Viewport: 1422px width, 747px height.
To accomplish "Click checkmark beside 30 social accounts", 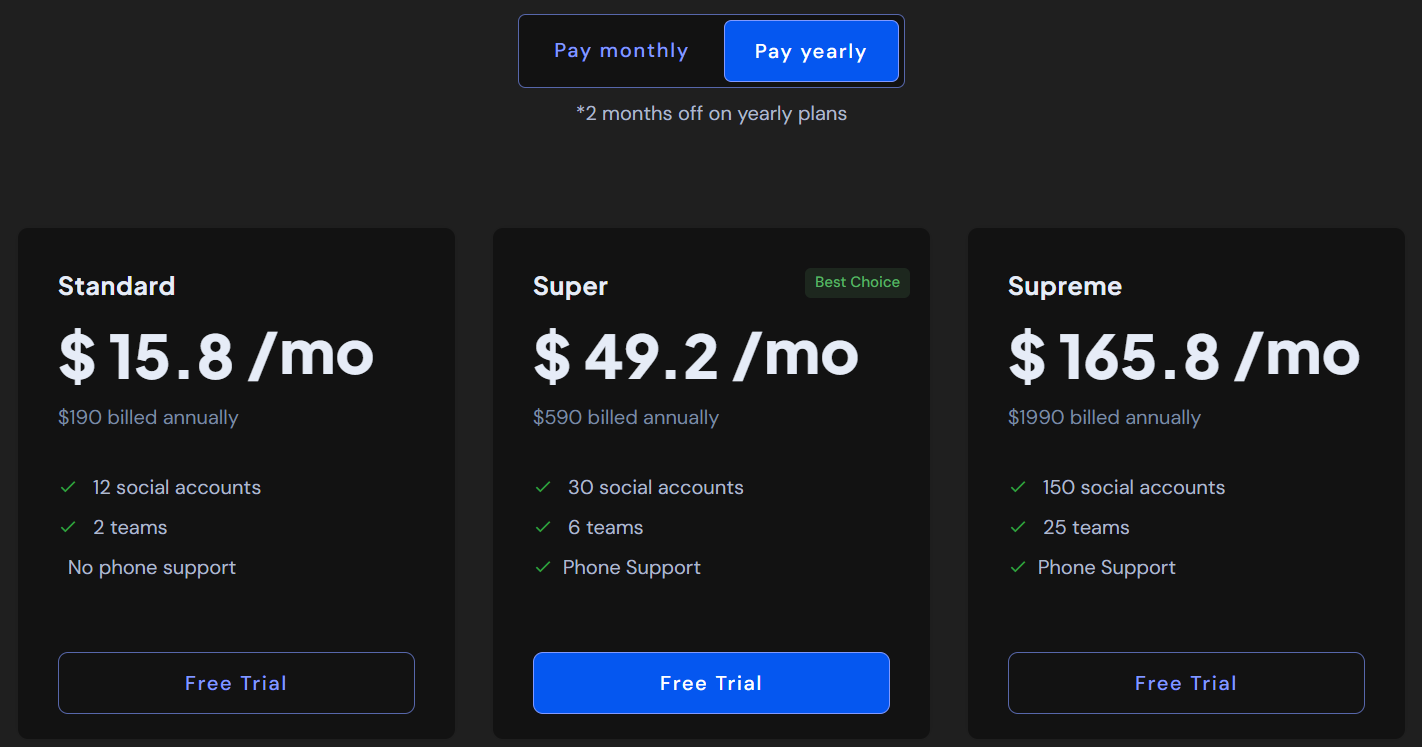I will point(543,487).
